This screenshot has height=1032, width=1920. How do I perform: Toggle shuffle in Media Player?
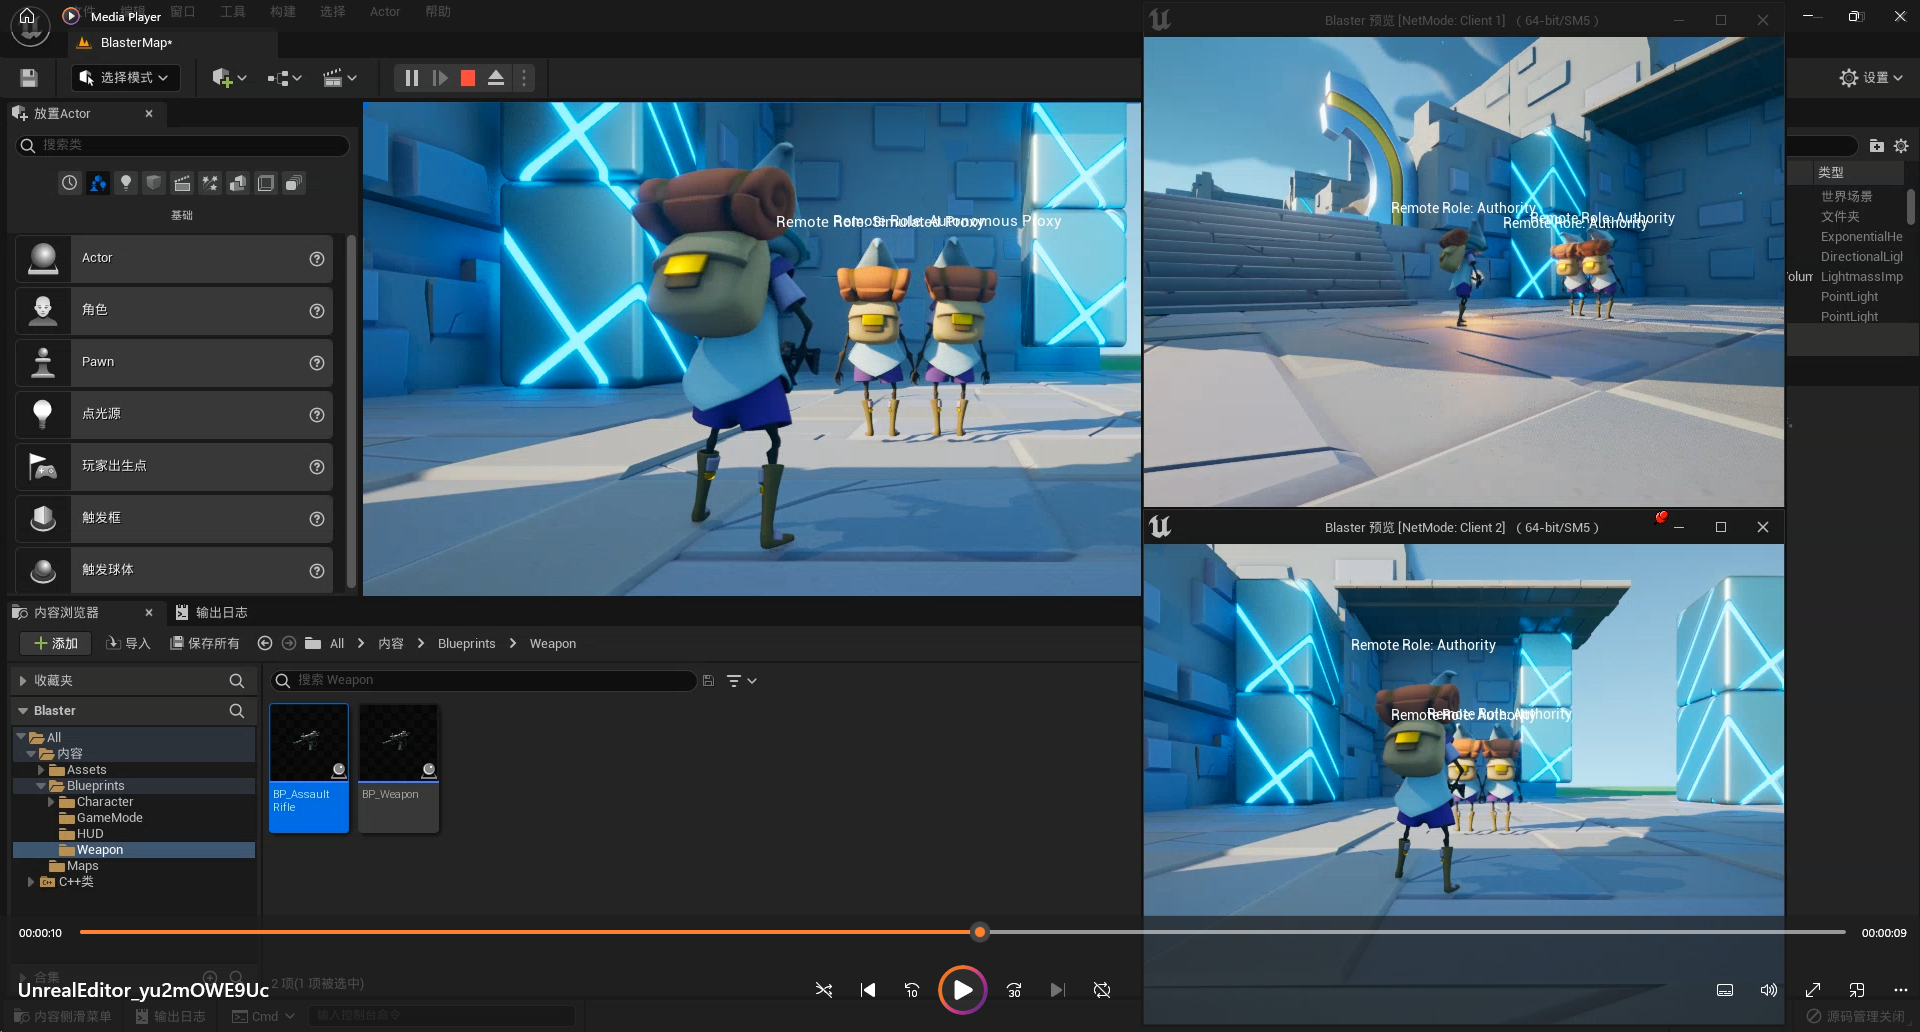824,990
